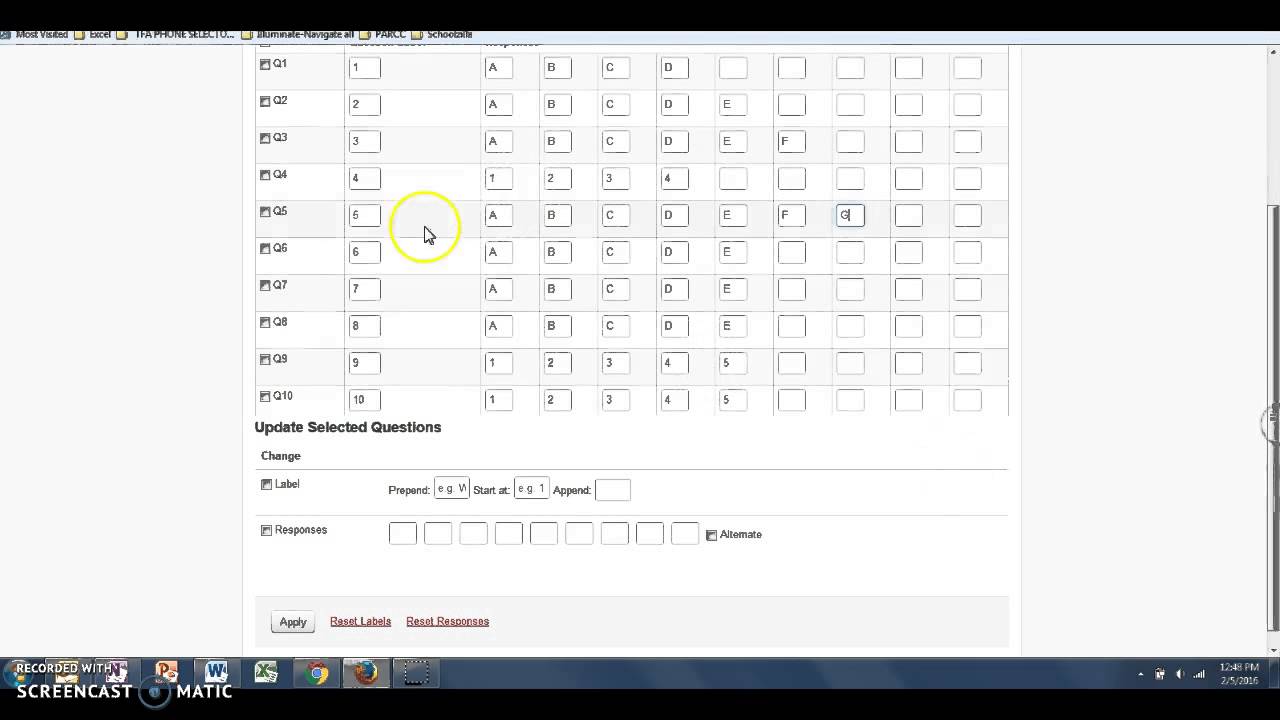Click the Q4 response box containing 1
This screenshot has height=720, width=1280.
click(498, 178)
